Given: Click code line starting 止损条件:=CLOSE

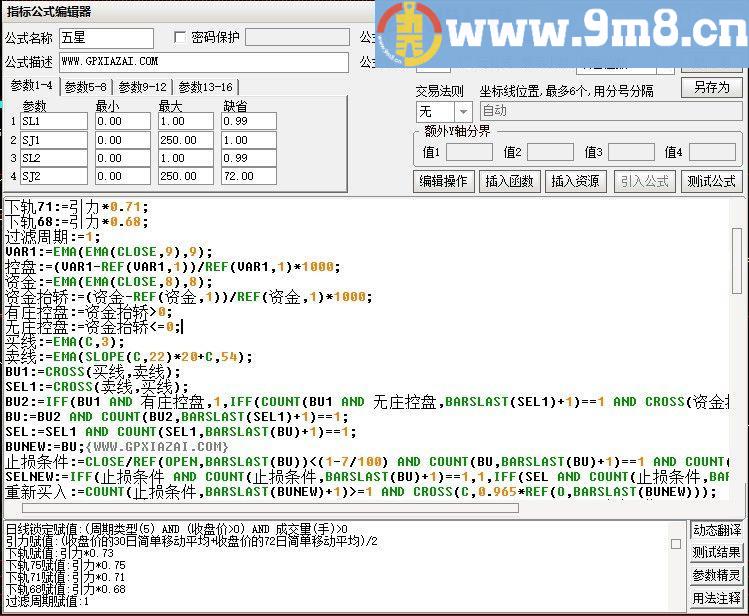Looking at the screenshot, I should tap(367, 462).
